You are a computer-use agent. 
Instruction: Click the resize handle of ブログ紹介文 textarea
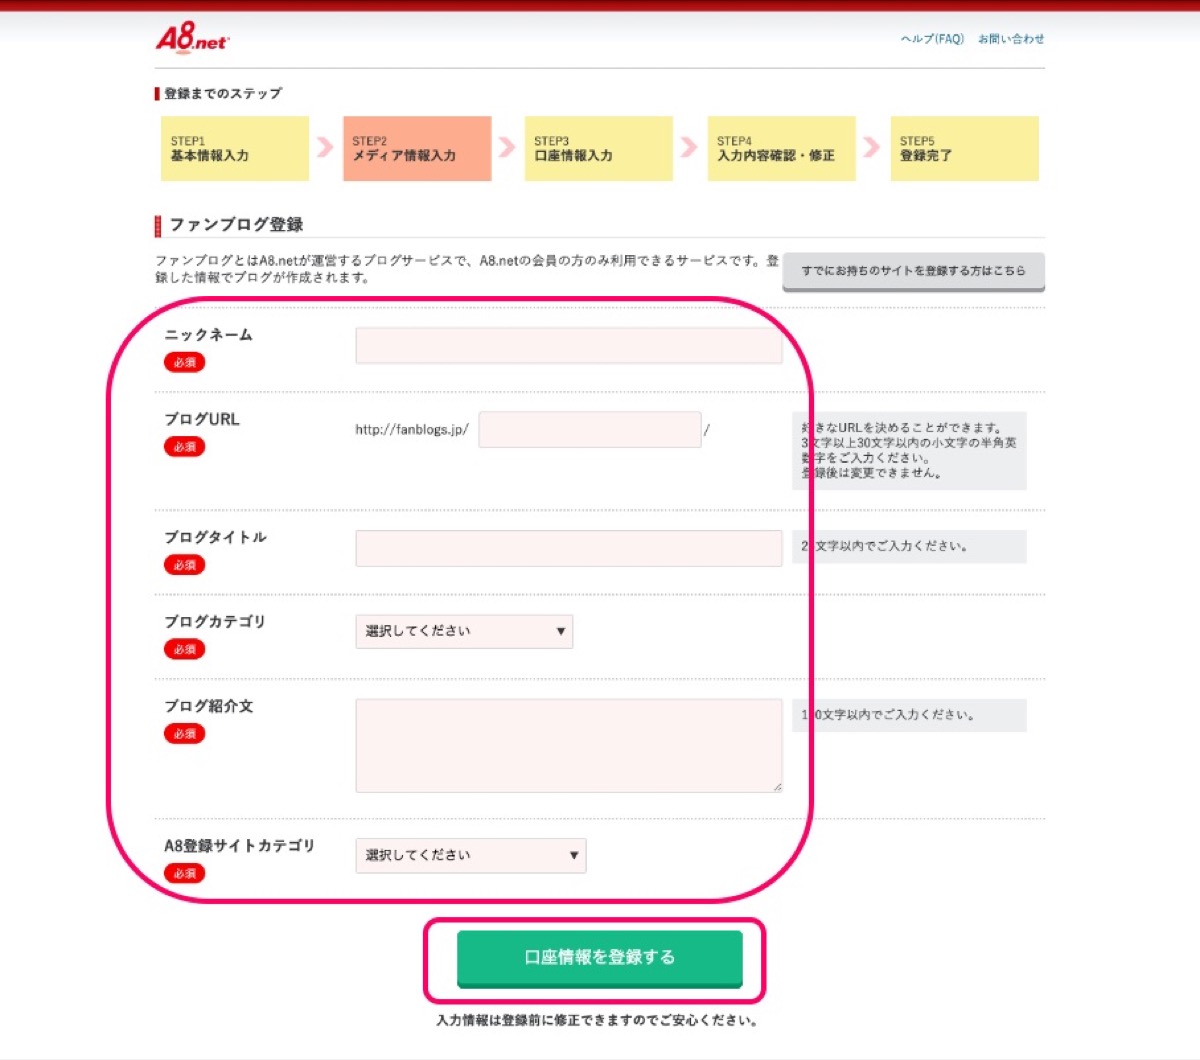776,787
